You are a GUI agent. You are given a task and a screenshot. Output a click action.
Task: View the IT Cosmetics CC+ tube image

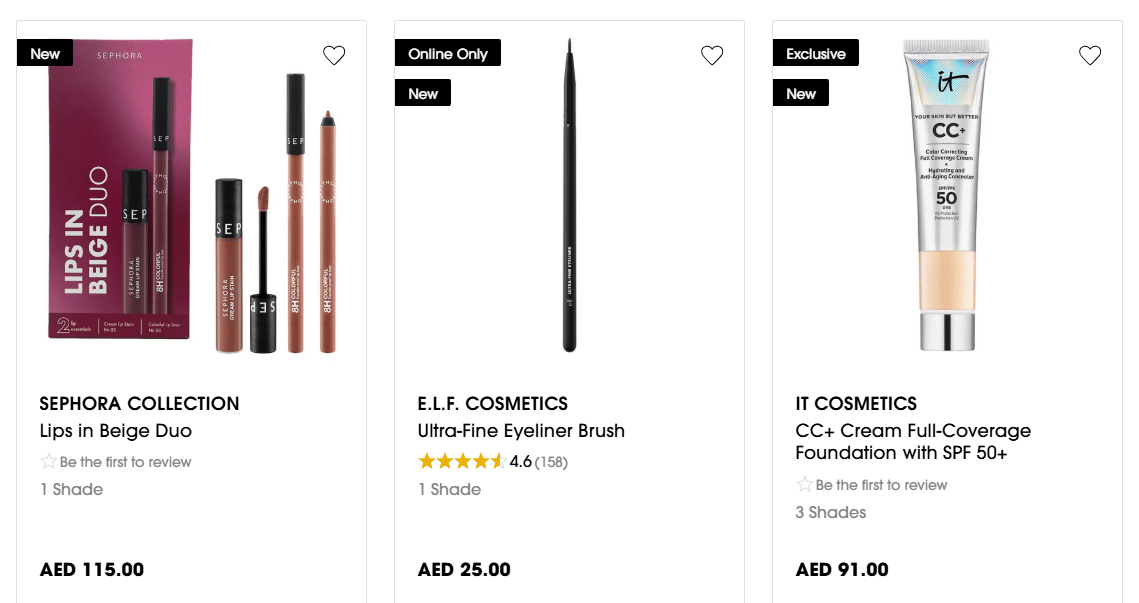(946, 197)
